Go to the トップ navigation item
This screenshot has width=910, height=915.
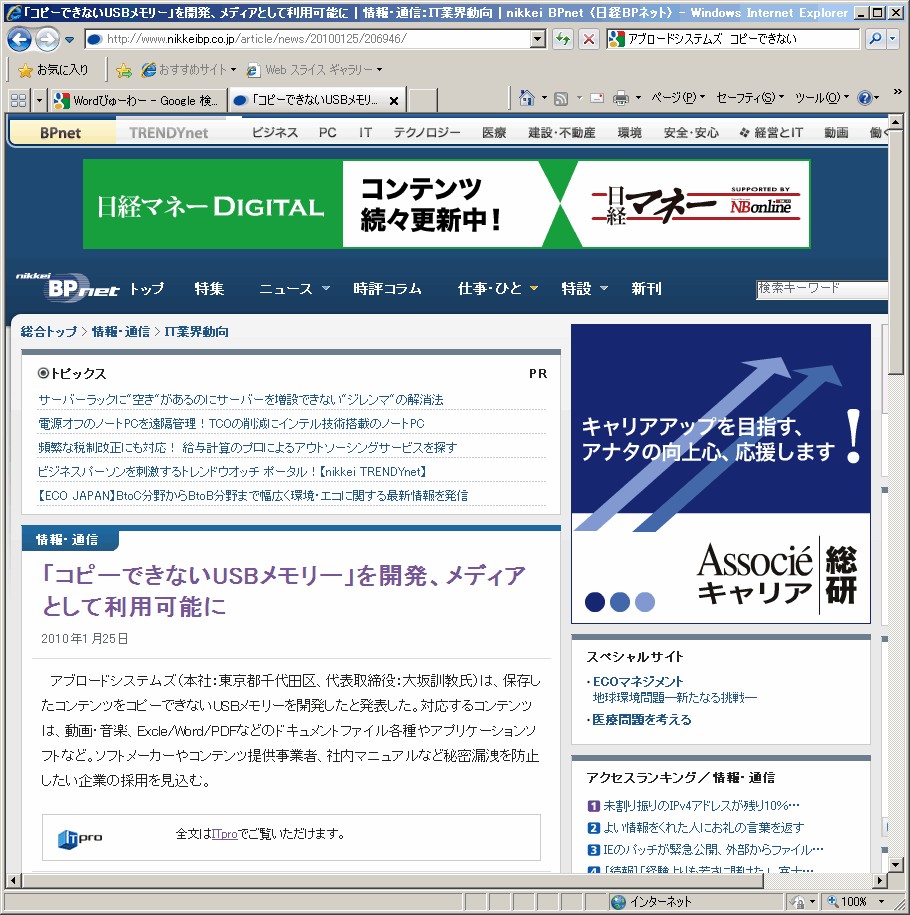147,288
